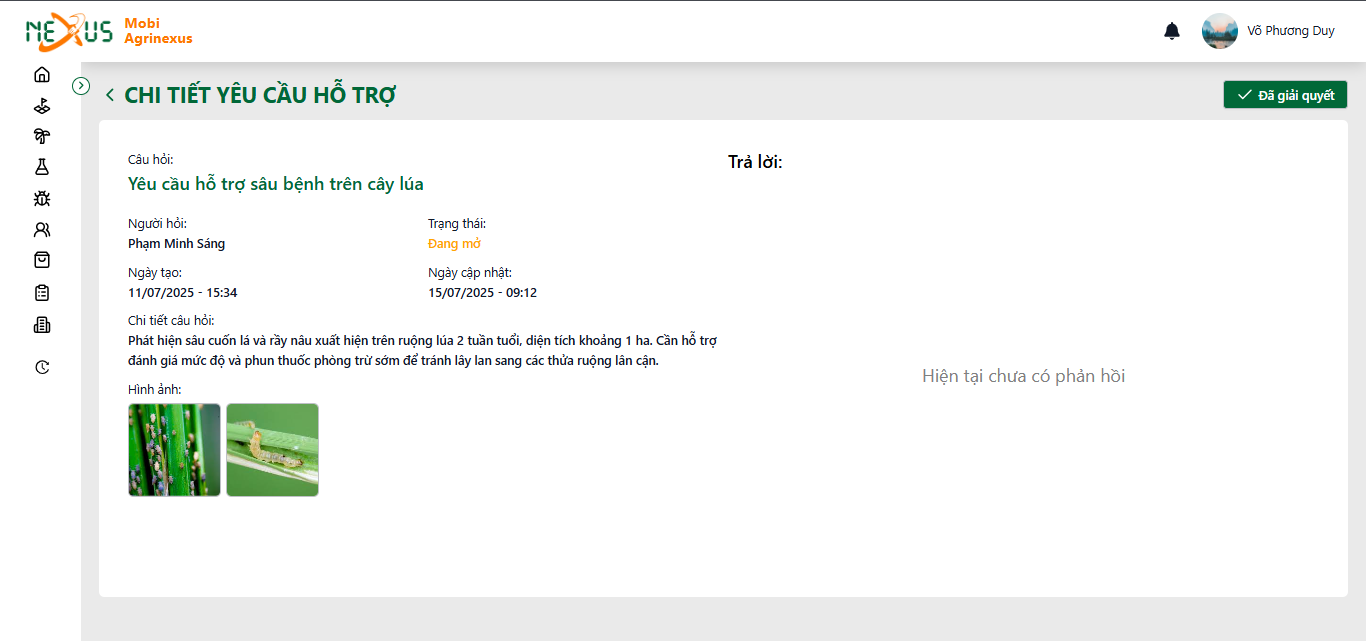View the leaf-roller caterpillar thumbnail
Viewport: 1366px width, 641px height.
point(272,450)
